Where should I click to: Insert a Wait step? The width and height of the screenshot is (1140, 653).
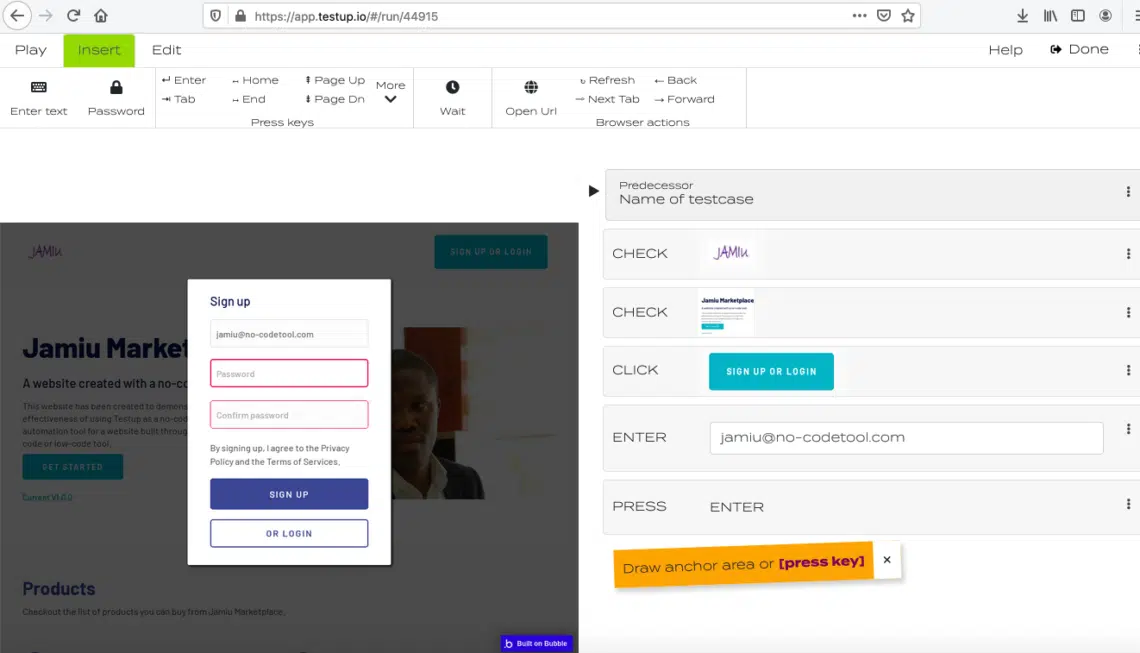pos(452,98)
